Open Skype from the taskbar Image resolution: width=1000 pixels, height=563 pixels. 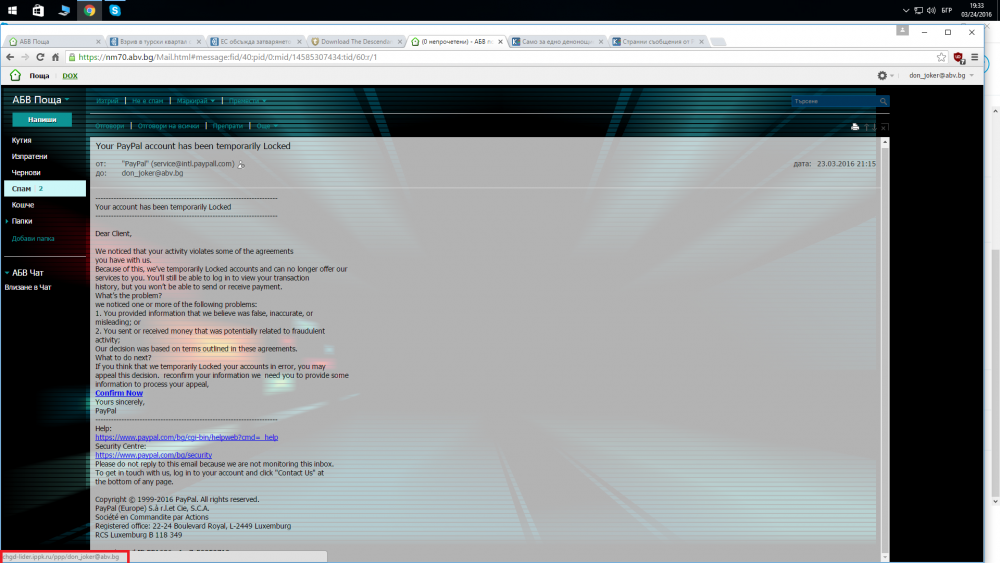coord(115,10)
